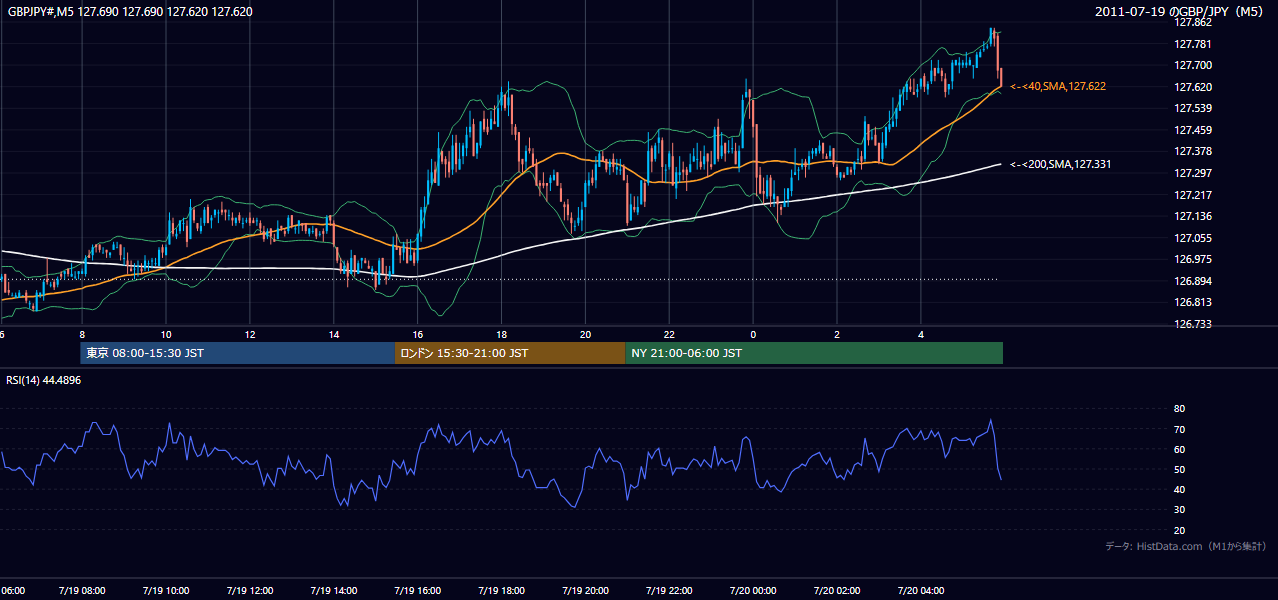The image size is (1278, 600).
Task: Click the 127.620 price axis label
Action: 1194,87
